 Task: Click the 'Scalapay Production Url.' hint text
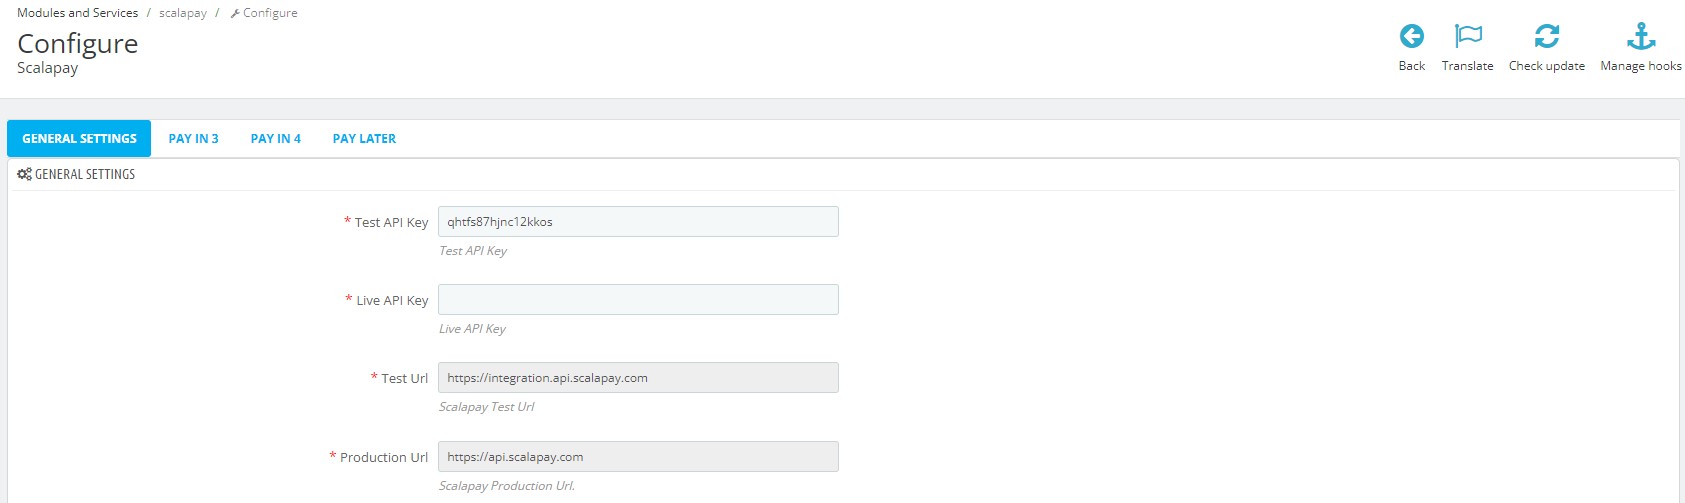click(507, 486)
